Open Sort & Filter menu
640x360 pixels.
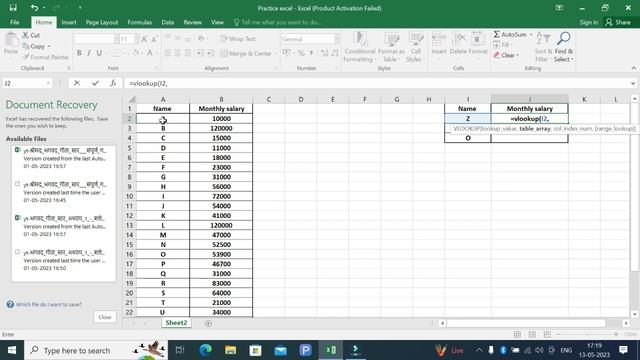542,47
